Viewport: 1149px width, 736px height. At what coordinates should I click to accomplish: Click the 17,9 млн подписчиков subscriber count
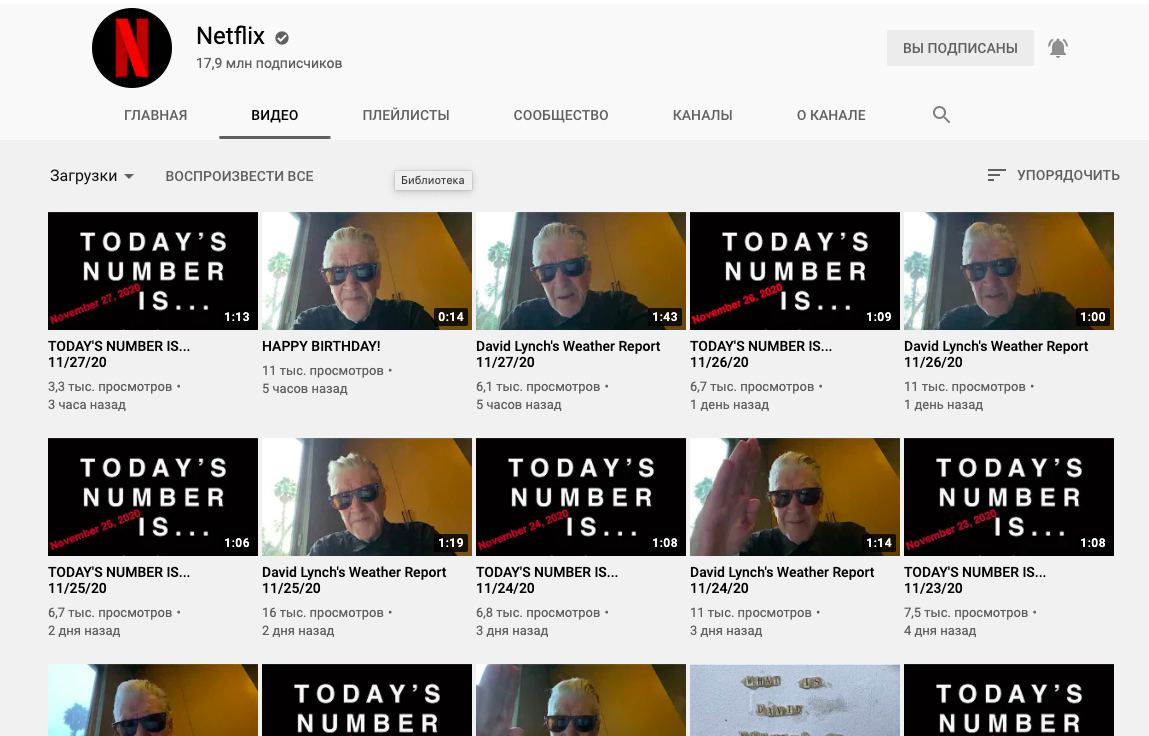click(x=269, y=64)
